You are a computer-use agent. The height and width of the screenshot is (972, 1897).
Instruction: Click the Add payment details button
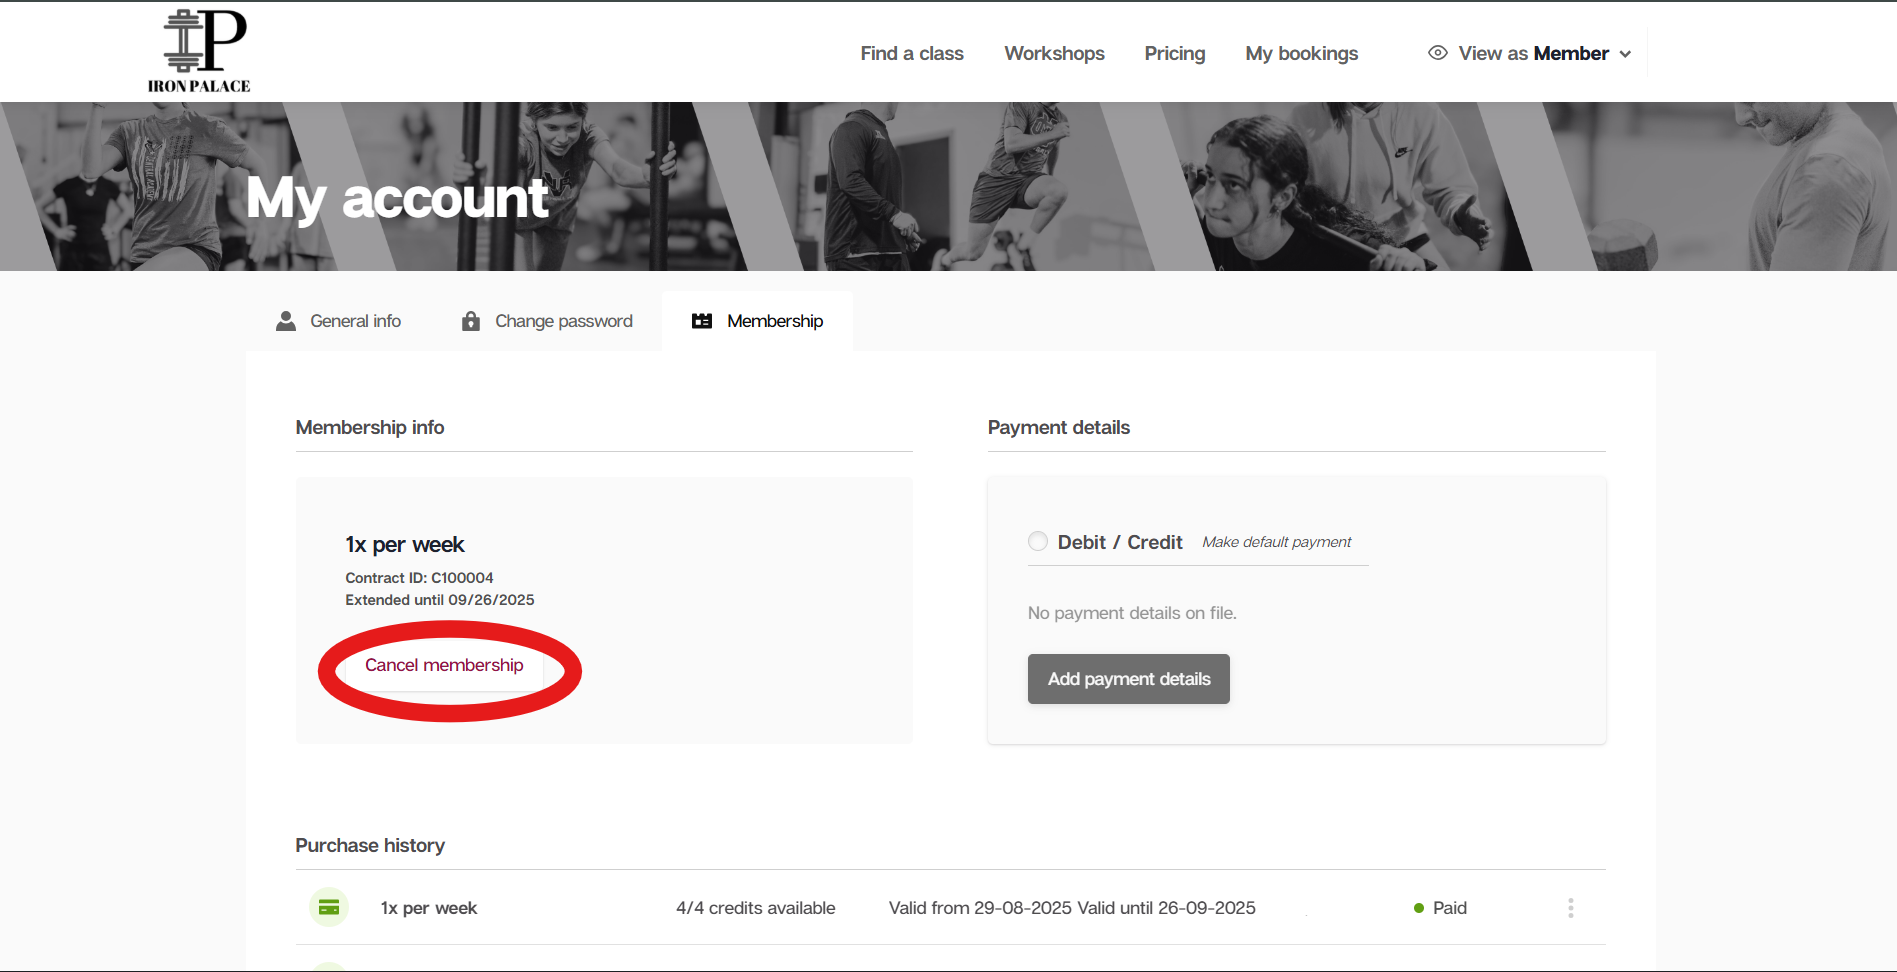(1128, 679)
